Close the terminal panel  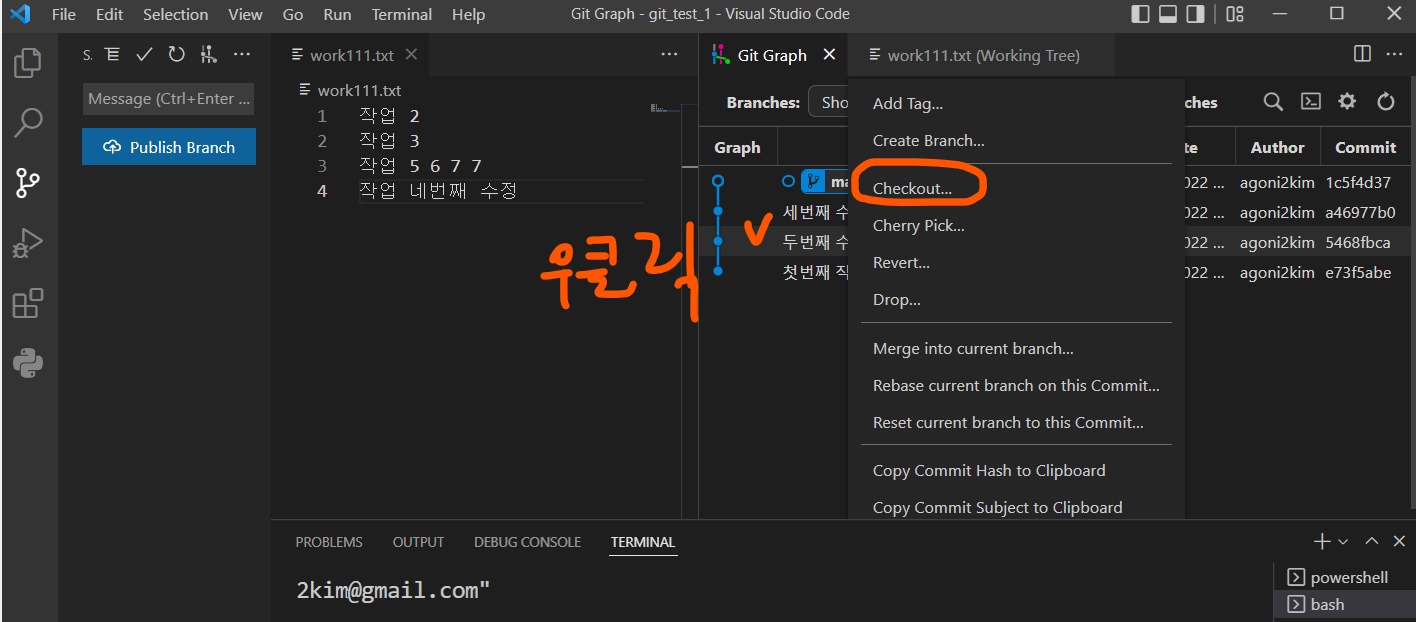1399,541
